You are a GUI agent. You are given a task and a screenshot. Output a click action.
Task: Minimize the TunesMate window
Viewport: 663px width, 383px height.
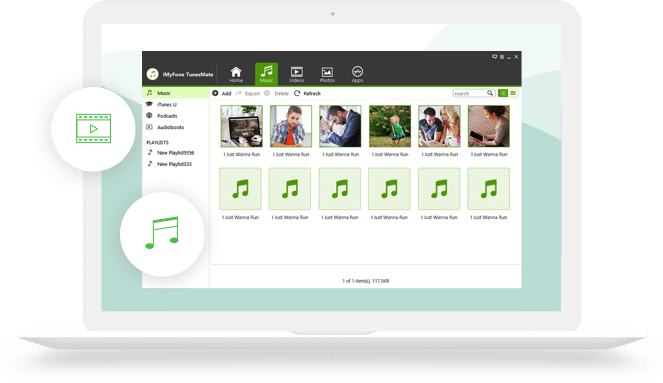pyautogui.click(x=509, y=57)
